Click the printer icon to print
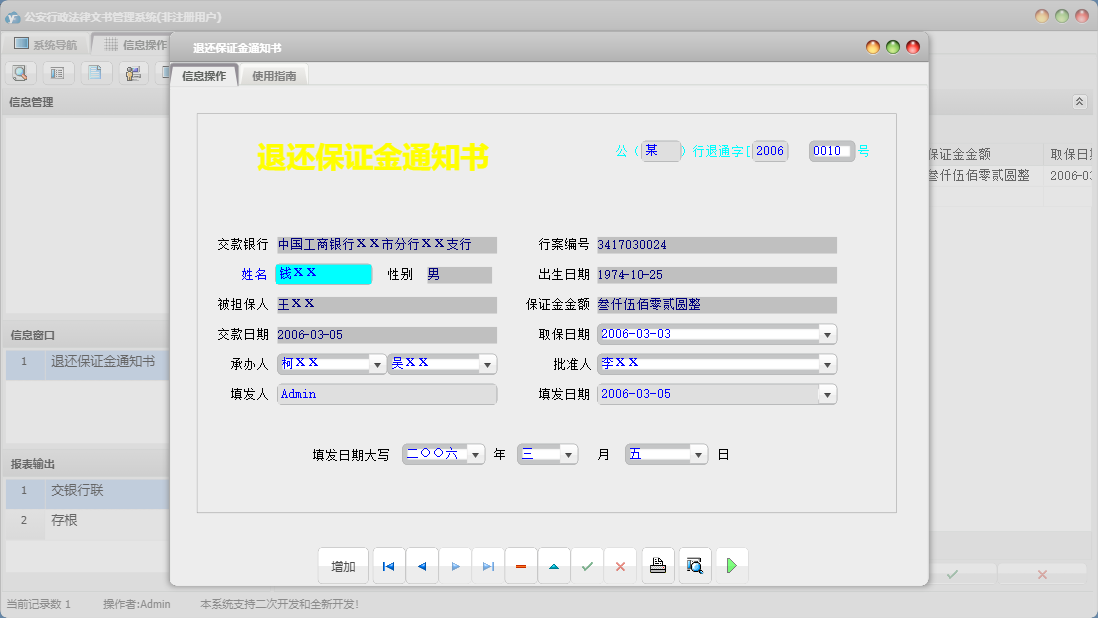The height and width of the screenshot is (618, 1098). click(657, 566)
